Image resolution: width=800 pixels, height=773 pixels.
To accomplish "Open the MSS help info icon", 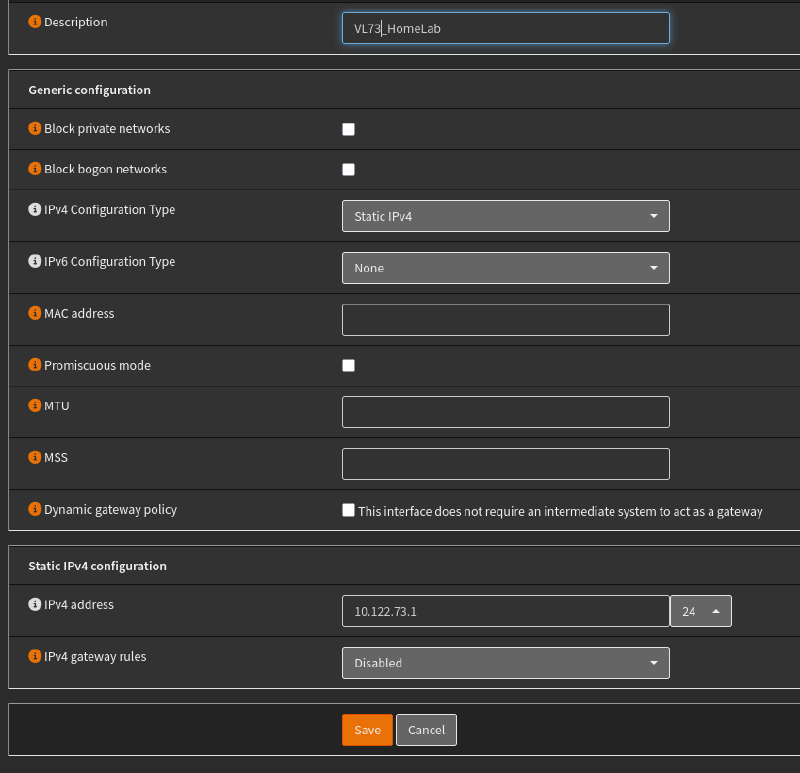I will [x=34, y=457].
